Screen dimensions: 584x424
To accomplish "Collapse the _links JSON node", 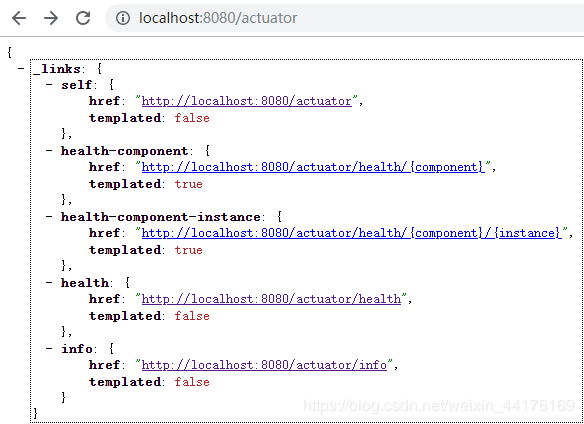I will coord(21,69).
